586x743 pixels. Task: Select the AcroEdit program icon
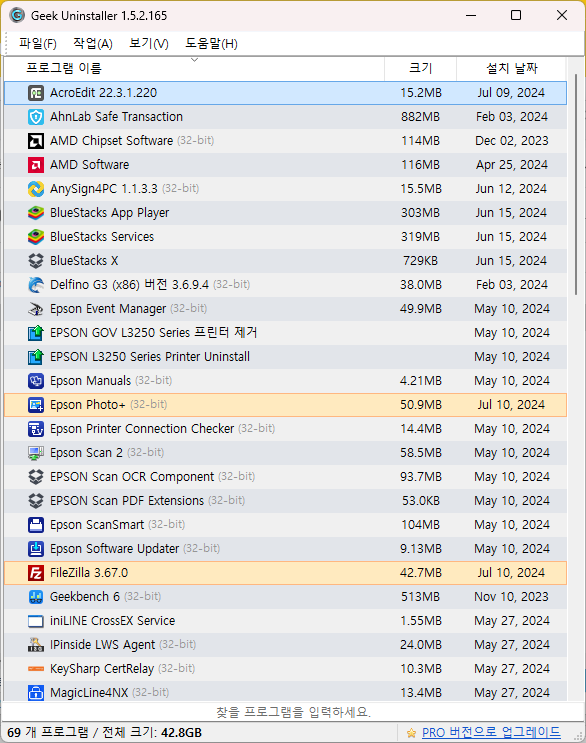(x=36, y=93)
